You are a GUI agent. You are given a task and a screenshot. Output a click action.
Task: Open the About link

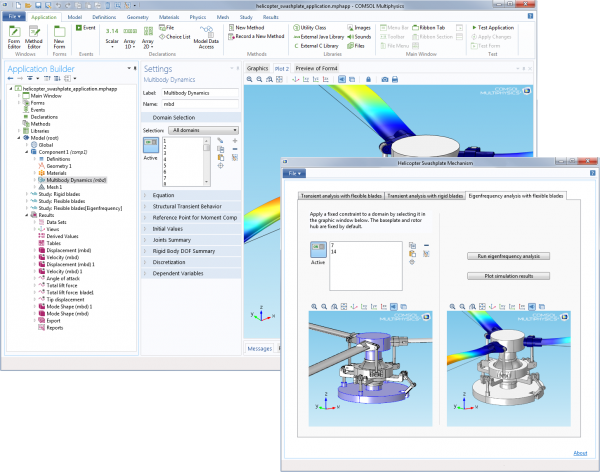(x=580, y=453)
